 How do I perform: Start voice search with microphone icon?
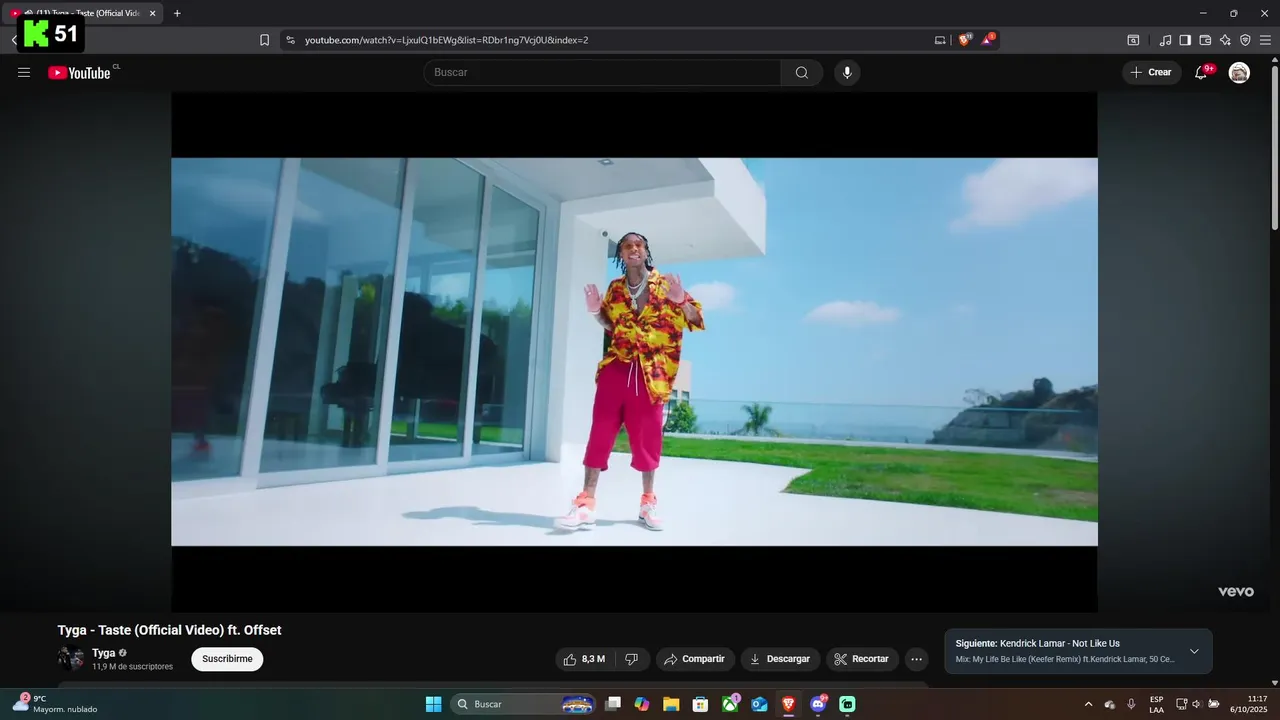pyautogui.click(x=847, y=72)
